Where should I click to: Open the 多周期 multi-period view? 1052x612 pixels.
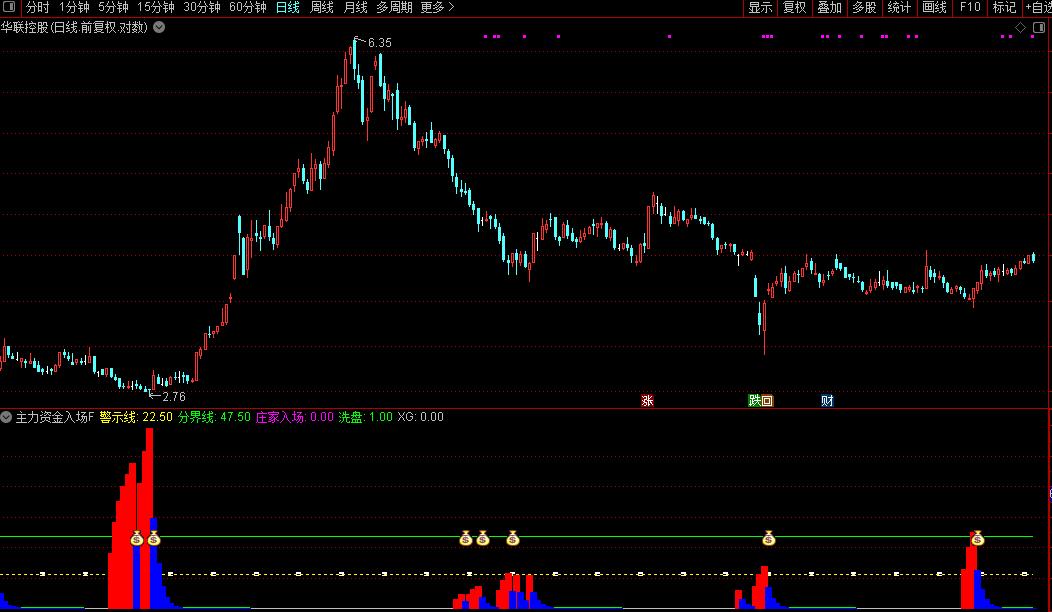[x=394, y=7]
